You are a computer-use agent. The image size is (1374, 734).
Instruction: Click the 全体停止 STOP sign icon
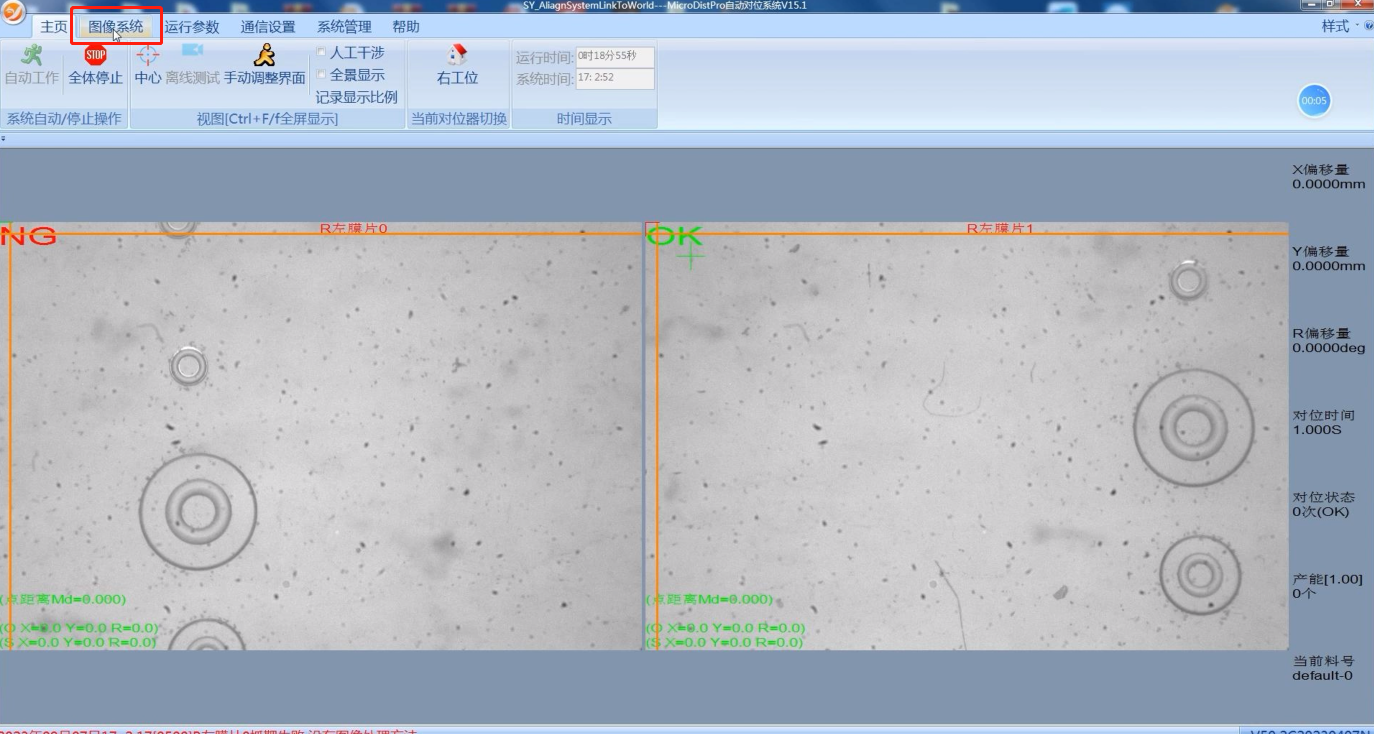[x=95, y=56]
